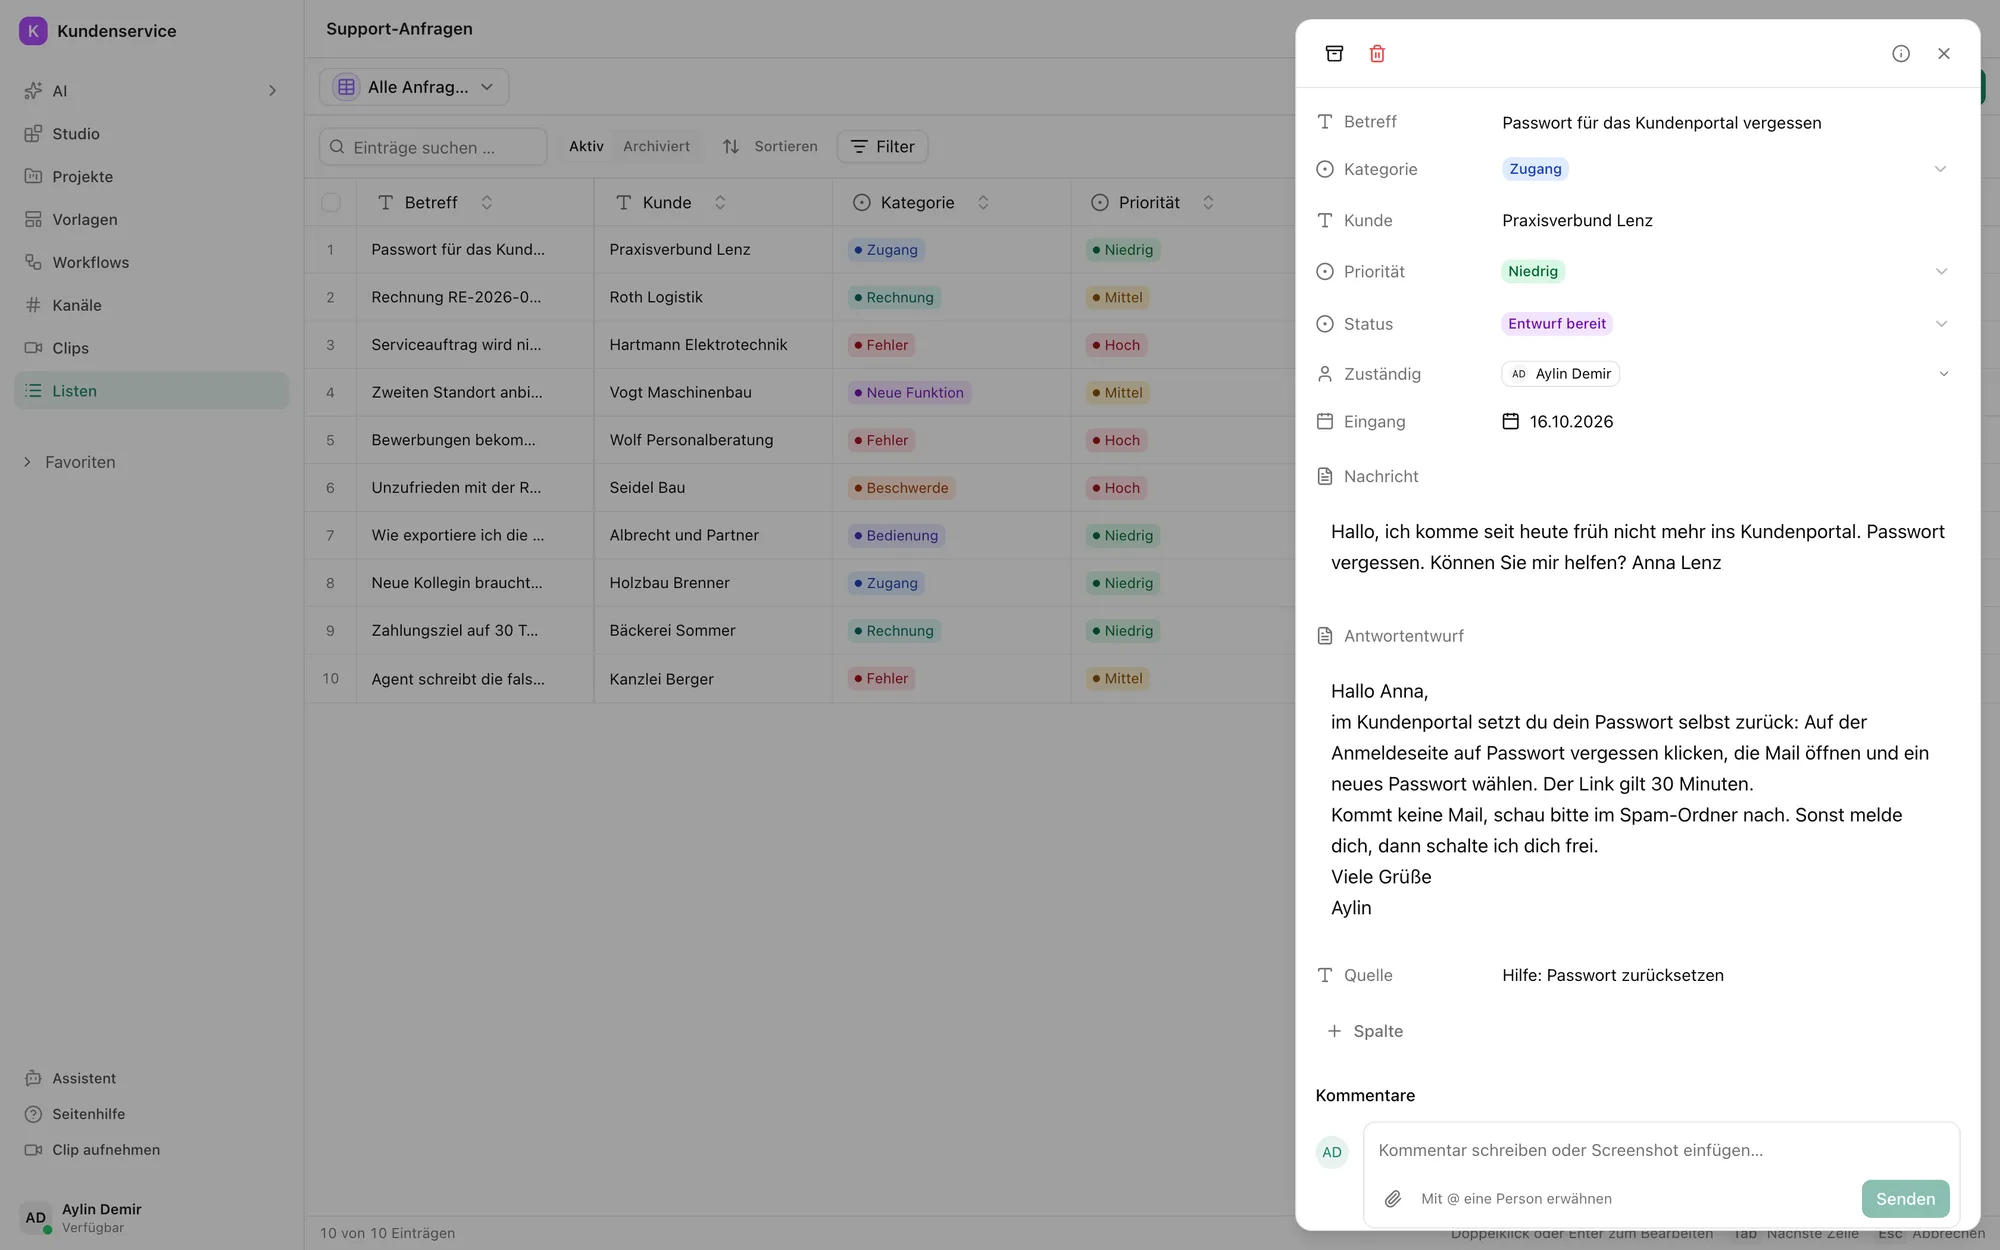Open the Alle Anfrag... view dropdown
Image resolution: width=2000 pixels, height=1250 pixels.
coord(414,87)
